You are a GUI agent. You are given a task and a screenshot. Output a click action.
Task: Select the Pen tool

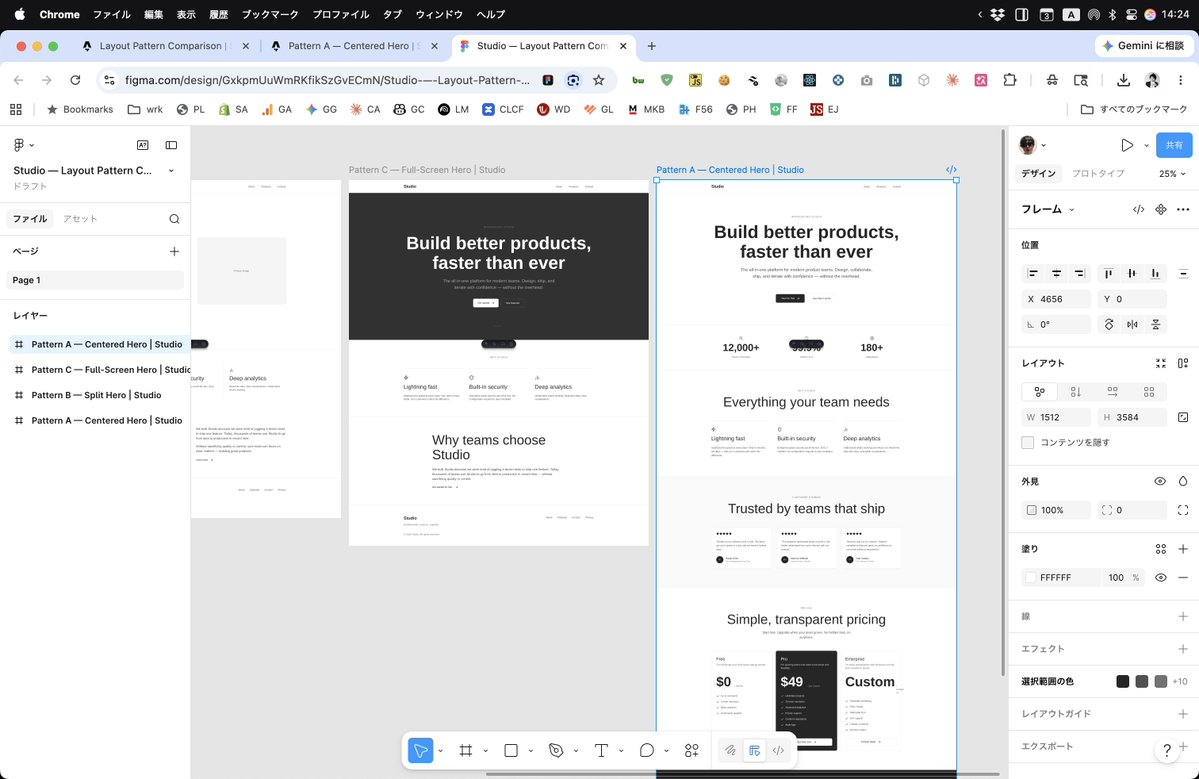click(556, 751)
